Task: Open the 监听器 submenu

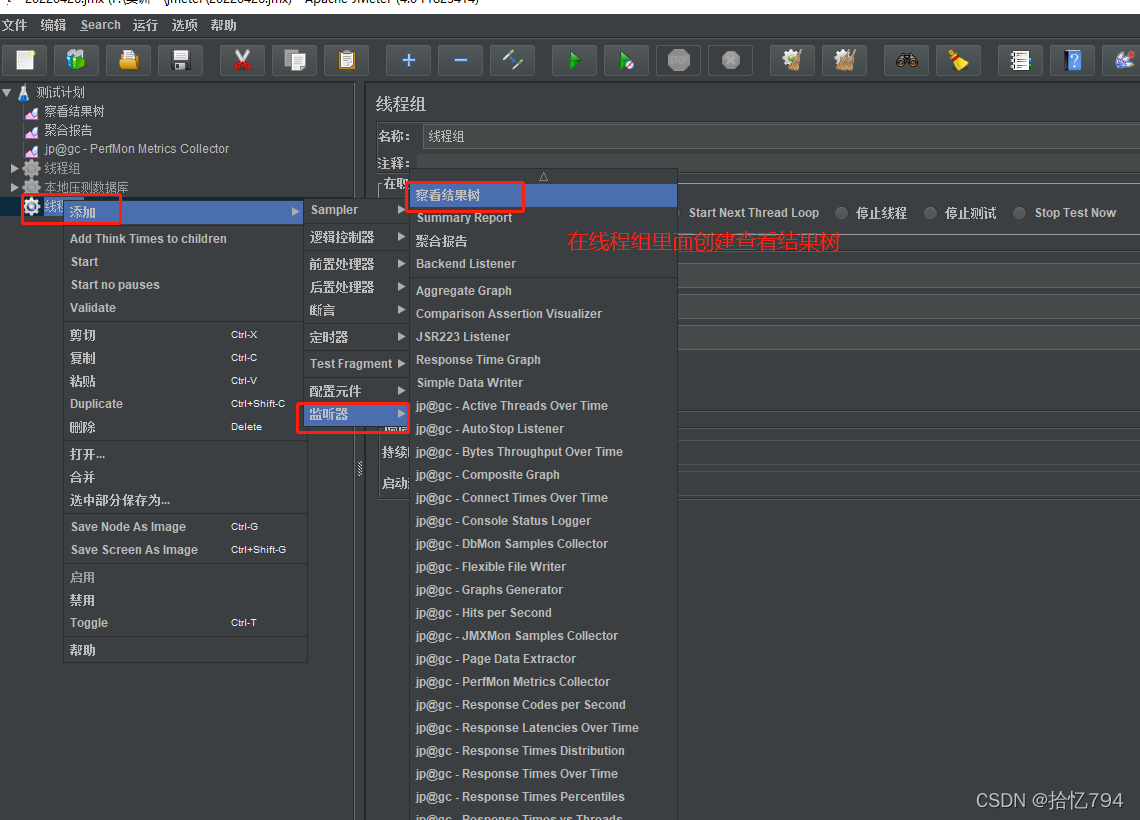Action: click(x=356, y=414)
